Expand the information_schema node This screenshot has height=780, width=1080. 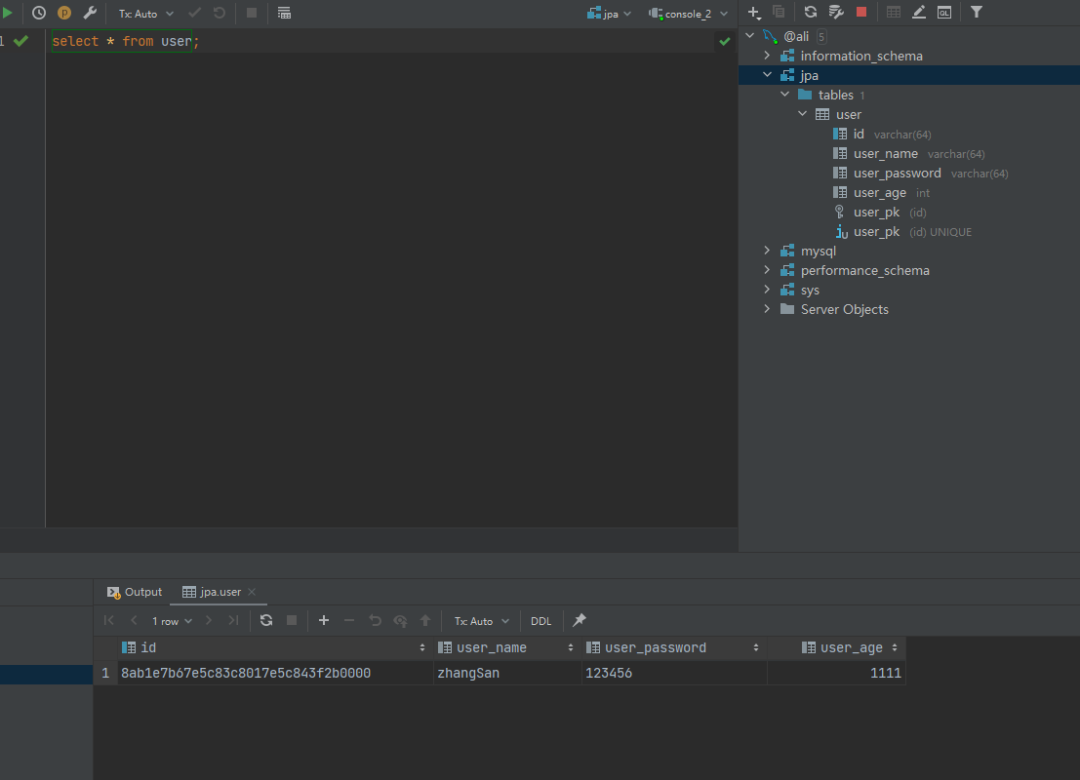click(767, 54)
